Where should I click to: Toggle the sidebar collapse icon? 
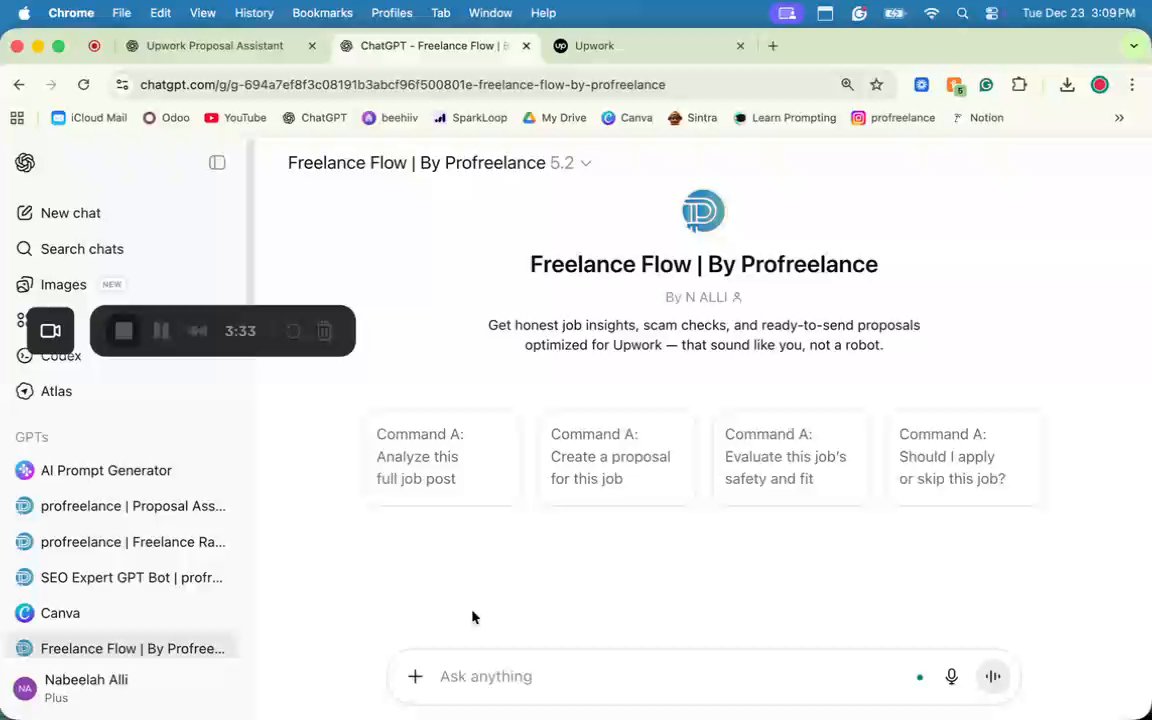pos(217,162)
